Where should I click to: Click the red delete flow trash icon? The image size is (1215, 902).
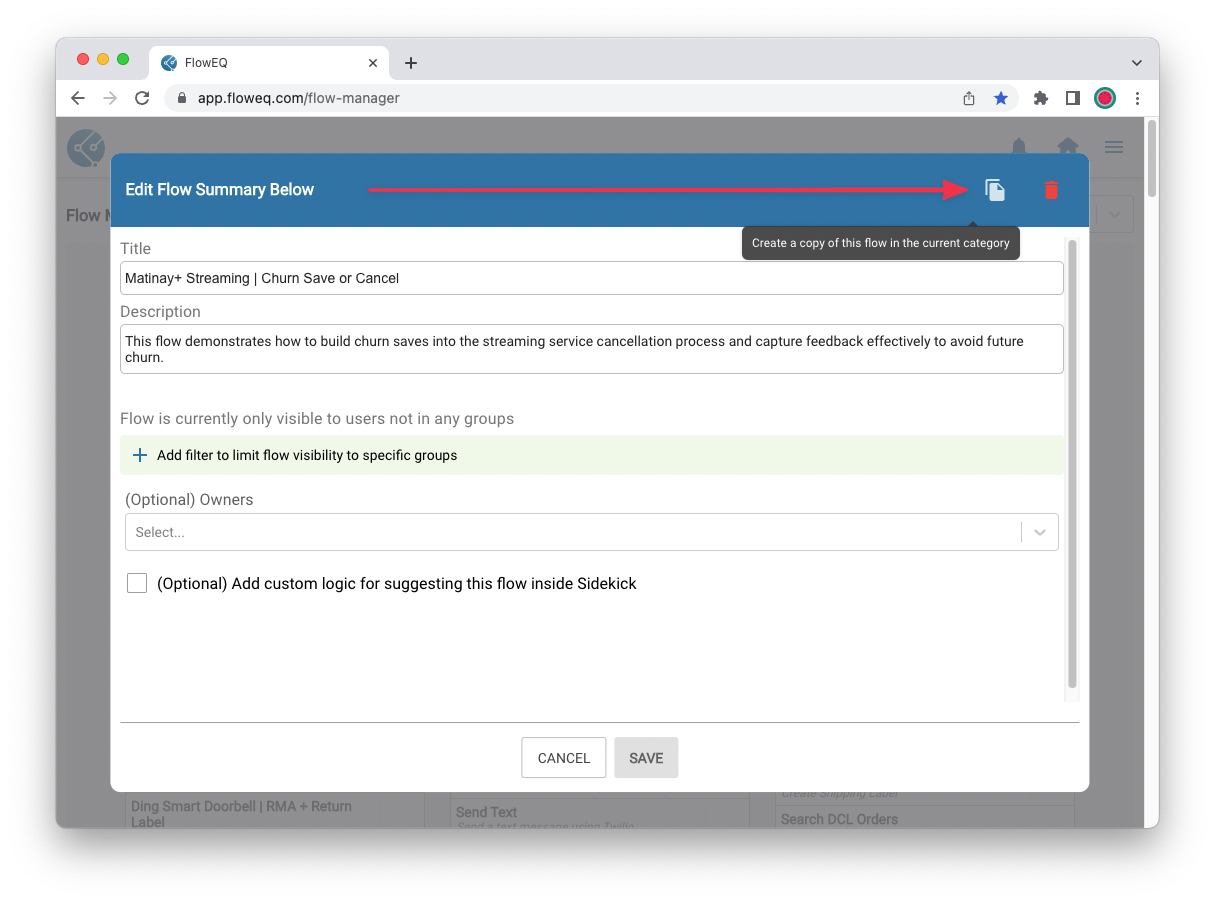coord(1051,190)
